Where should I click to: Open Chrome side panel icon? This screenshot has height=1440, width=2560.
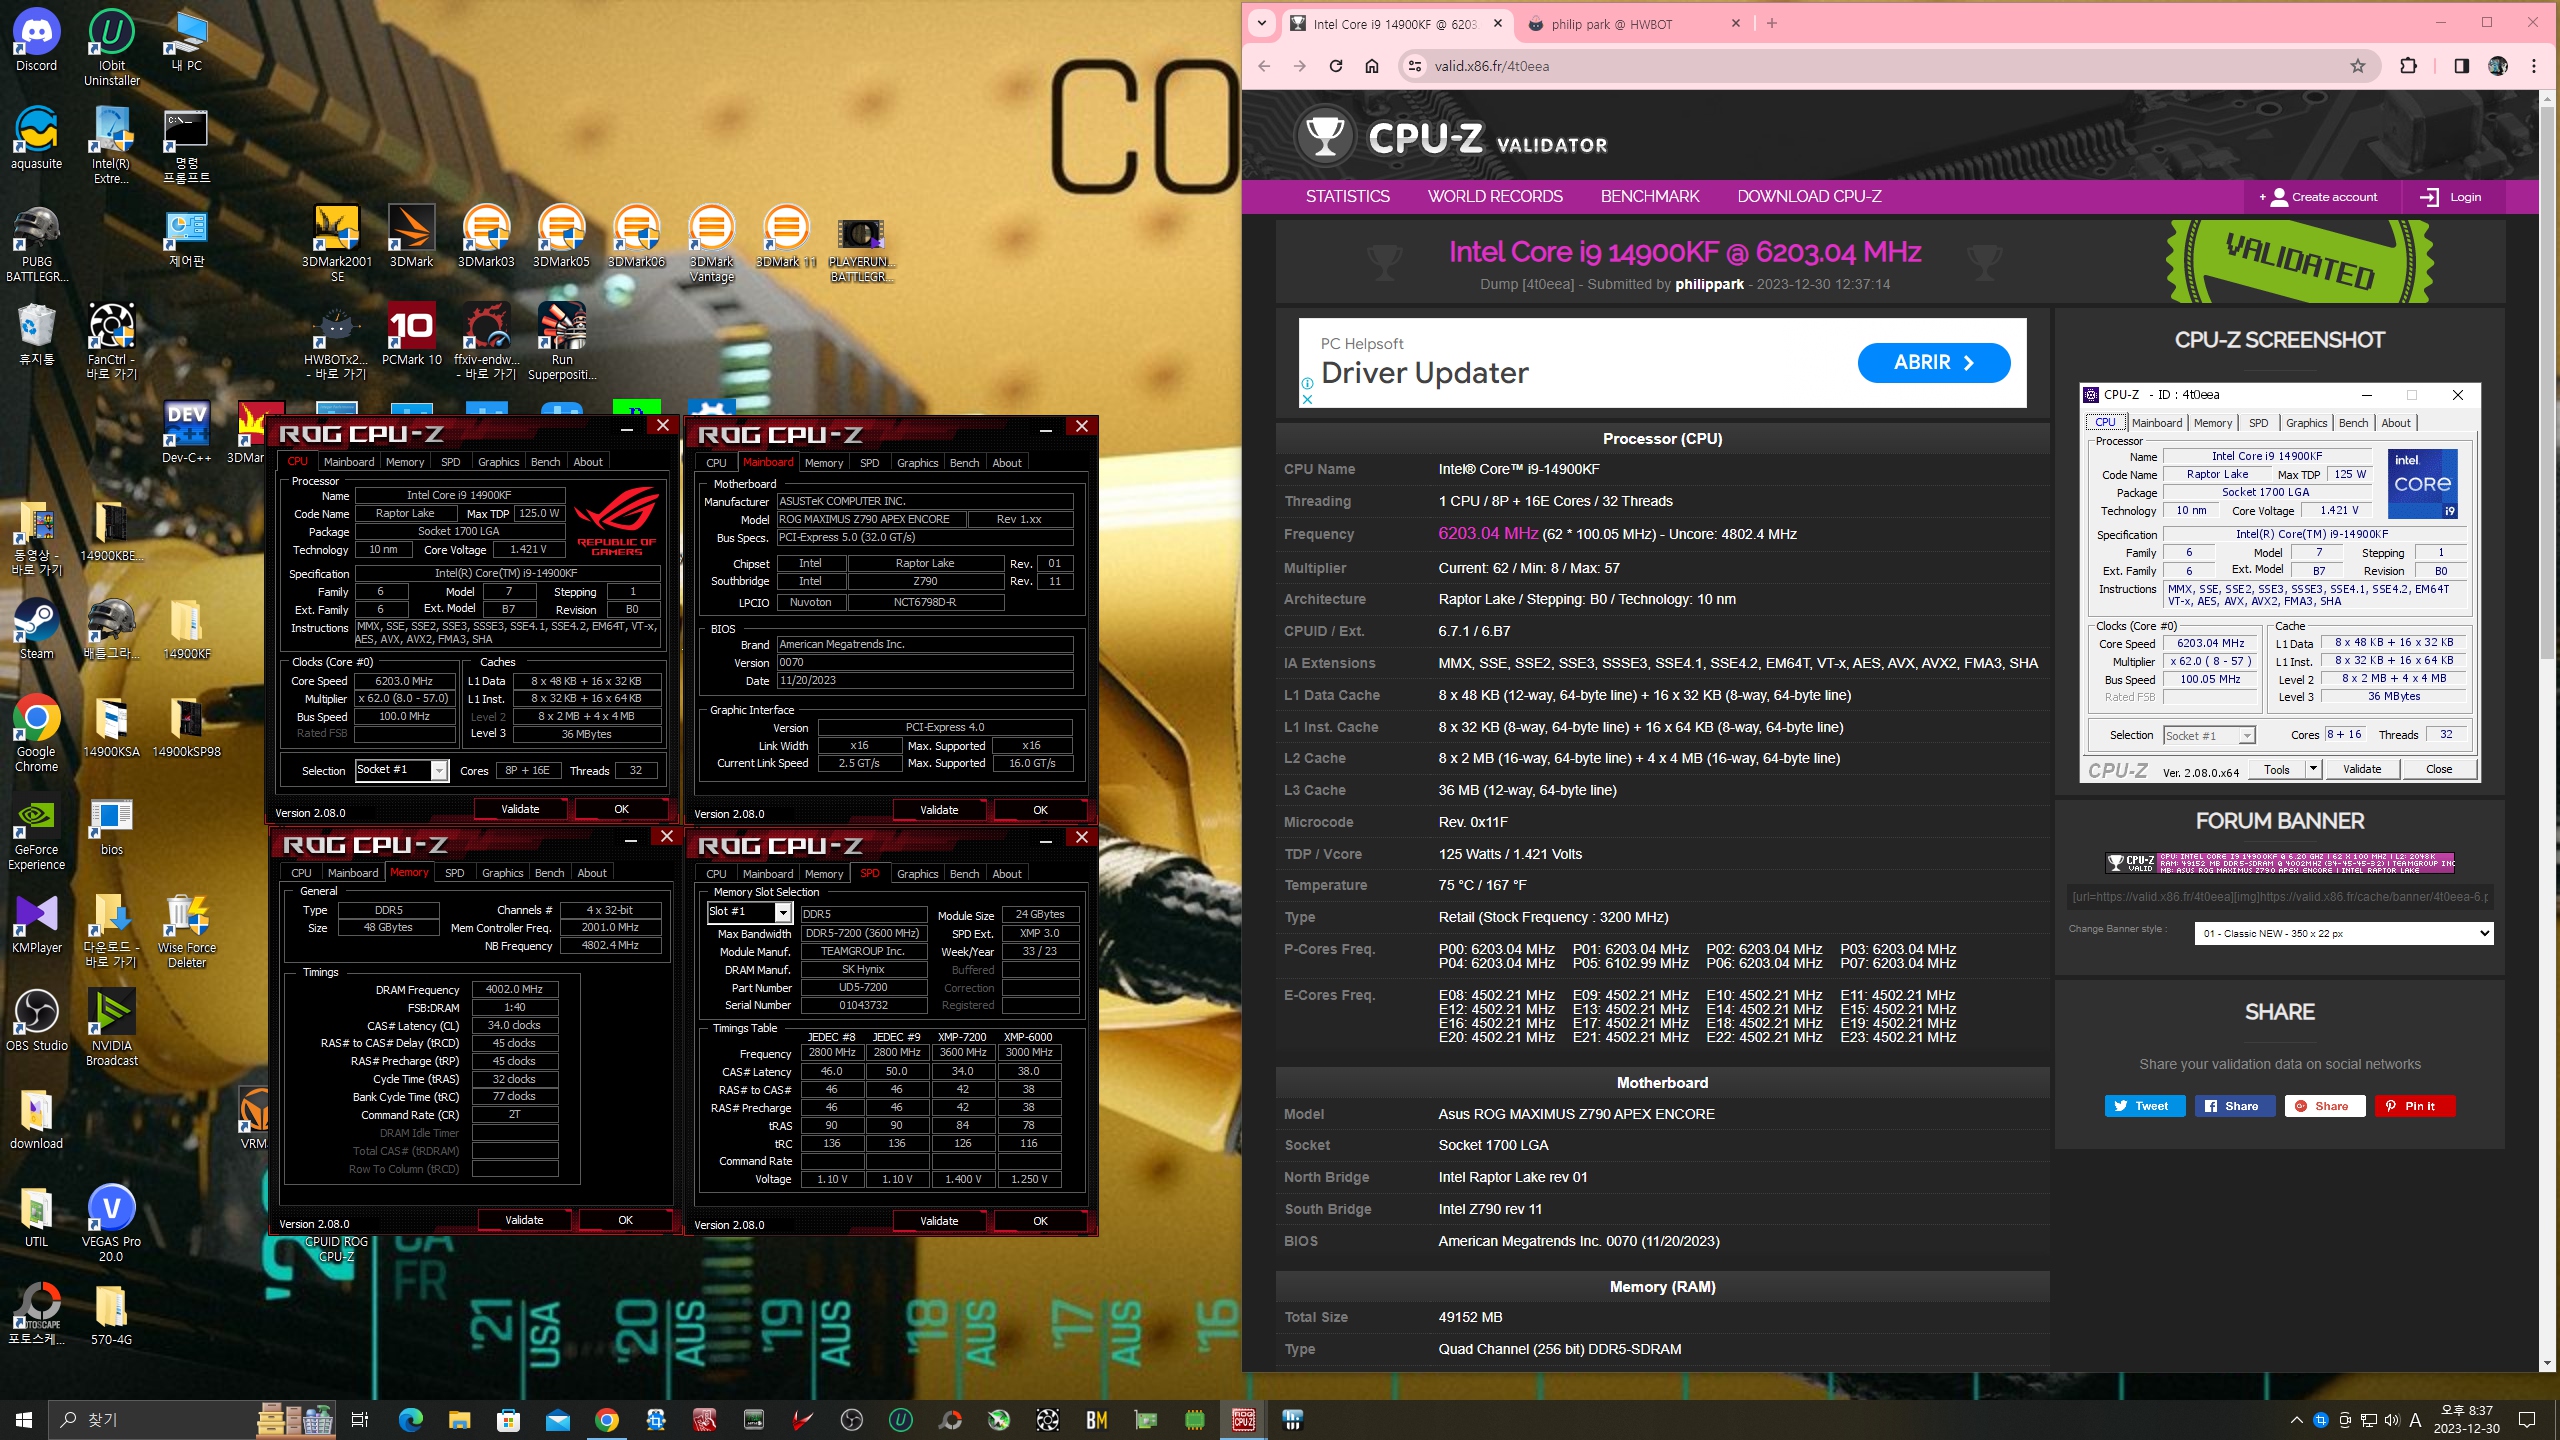pos(2461,66)
